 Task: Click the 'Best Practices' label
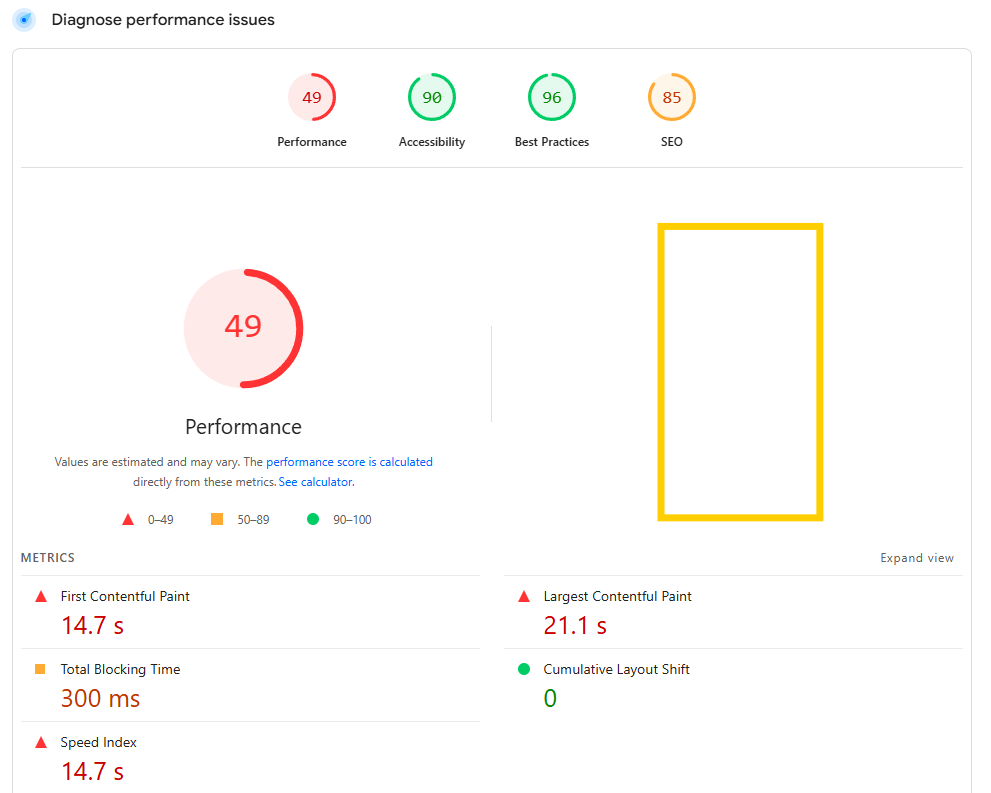coord(552,142)
